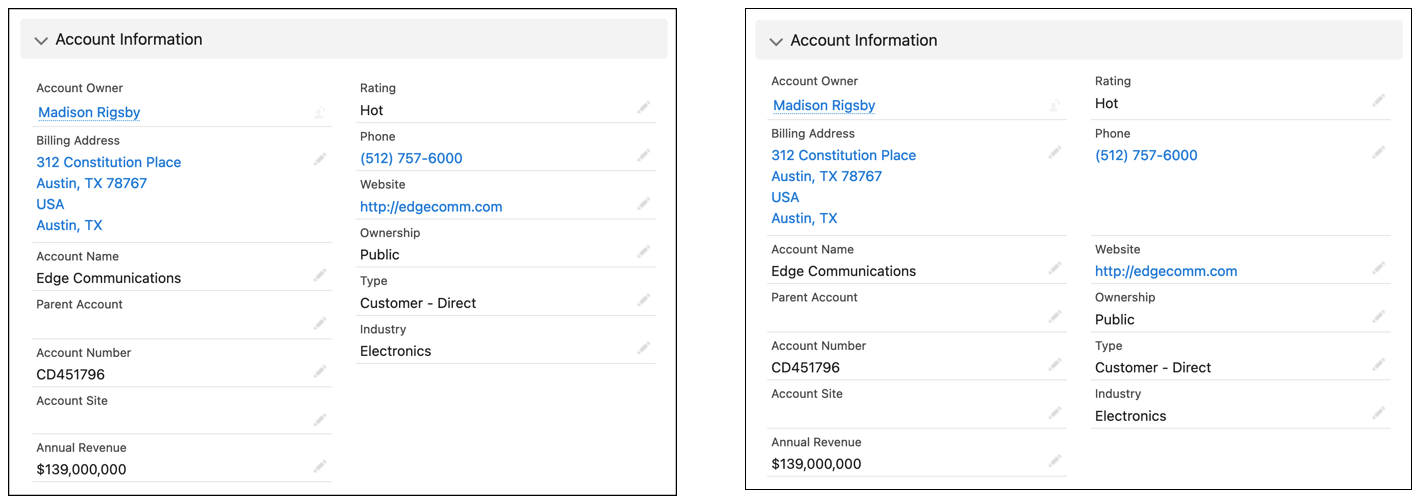1421x501 pixels.
Task: Collapse Account Information section in right panel
Action: (x=775, y=42)
